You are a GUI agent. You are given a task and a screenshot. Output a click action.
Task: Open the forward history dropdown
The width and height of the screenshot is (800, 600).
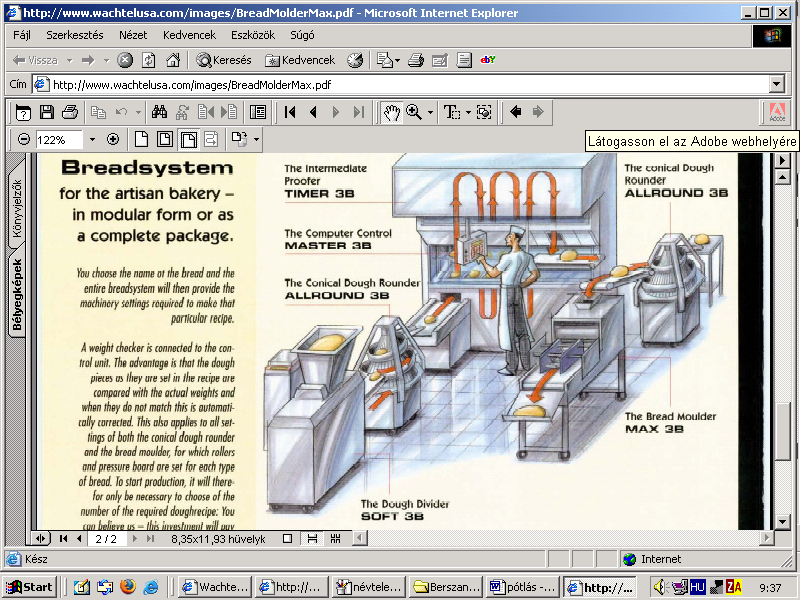coord(106,60)
